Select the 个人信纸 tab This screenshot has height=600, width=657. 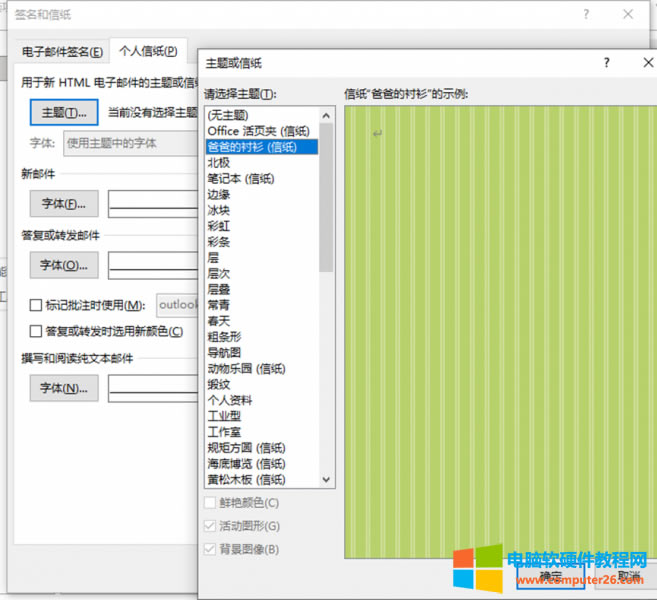[148, 51]
